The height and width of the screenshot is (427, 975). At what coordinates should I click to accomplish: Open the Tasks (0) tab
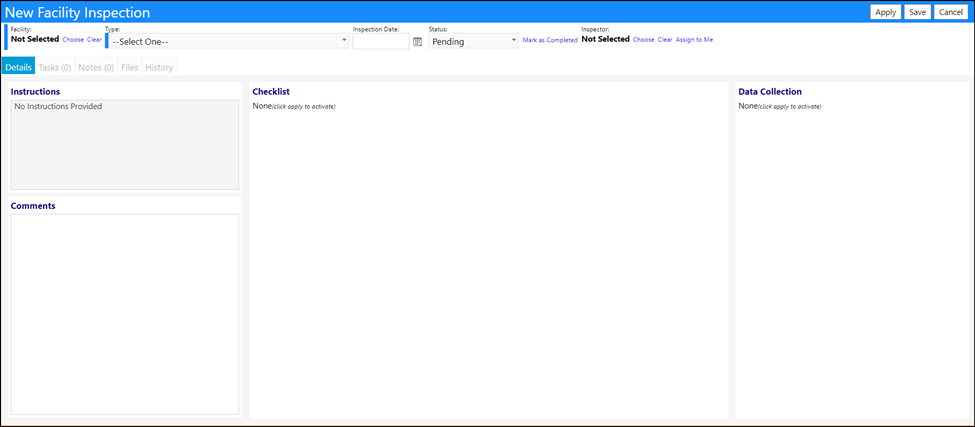[55, 67]
